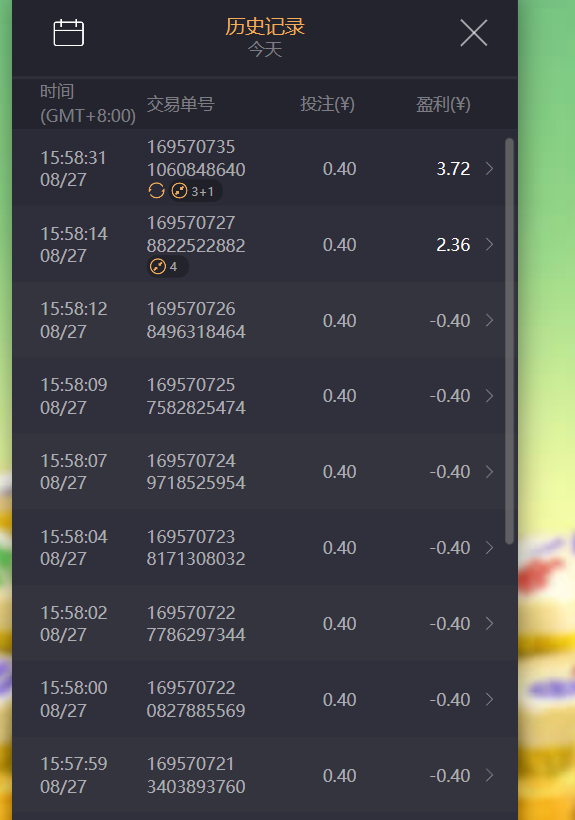Click the 3+1 scatter badge icon
Screen dimensions: 575x820
[179, 191]
